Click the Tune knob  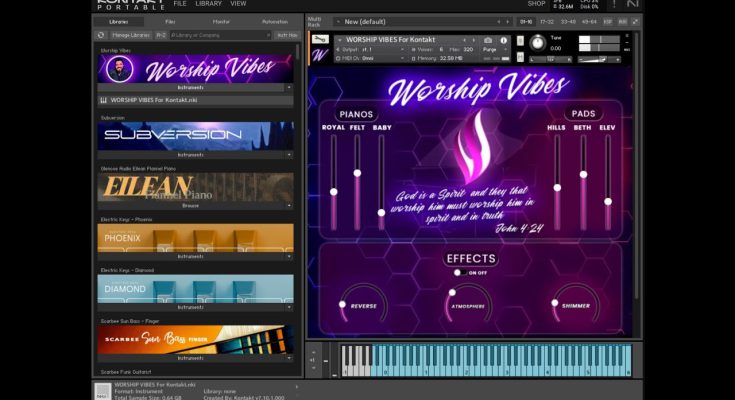tap(538, 43)
